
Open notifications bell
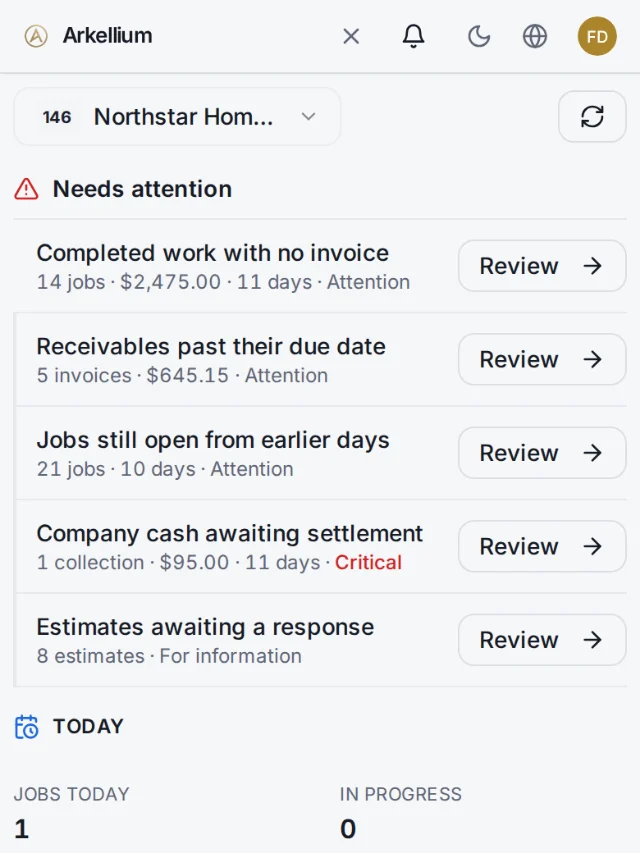(x=413, y=36)
